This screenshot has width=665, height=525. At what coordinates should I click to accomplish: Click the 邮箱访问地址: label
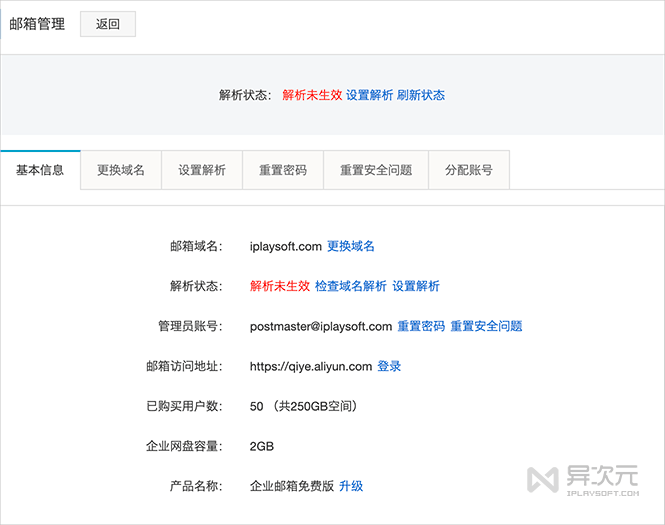[184, 366]
